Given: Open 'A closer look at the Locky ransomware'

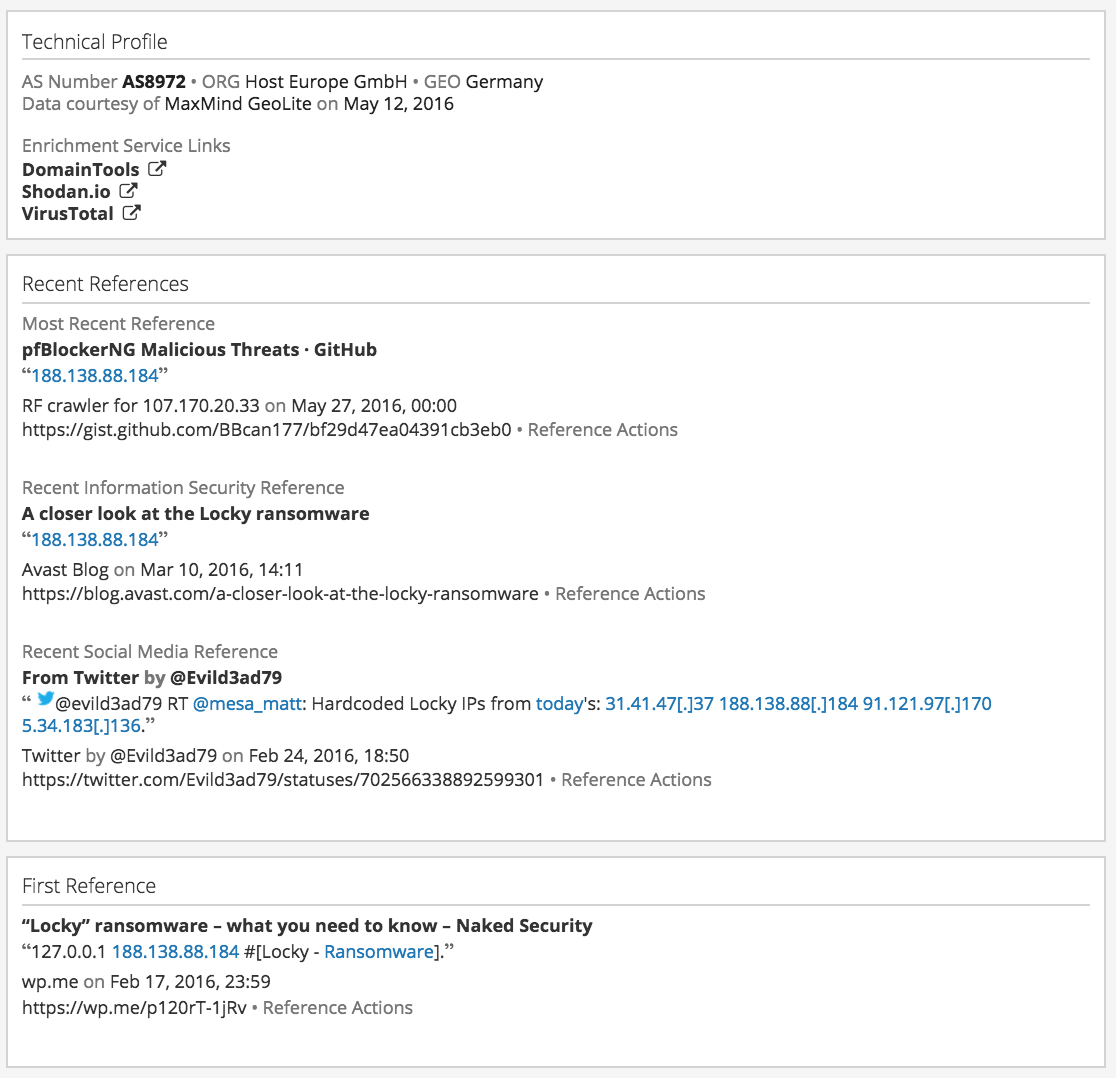Looking at the screenshot, I should pos(196,514).
